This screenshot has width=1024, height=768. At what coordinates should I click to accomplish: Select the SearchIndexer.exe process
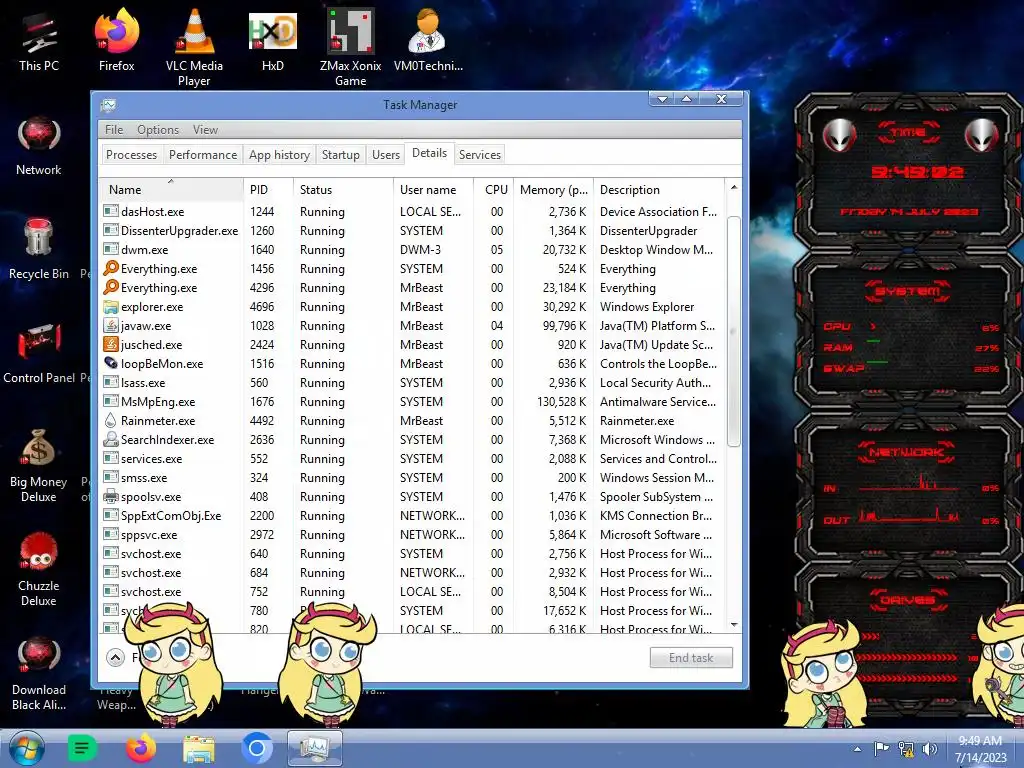[x=411, y=440]
